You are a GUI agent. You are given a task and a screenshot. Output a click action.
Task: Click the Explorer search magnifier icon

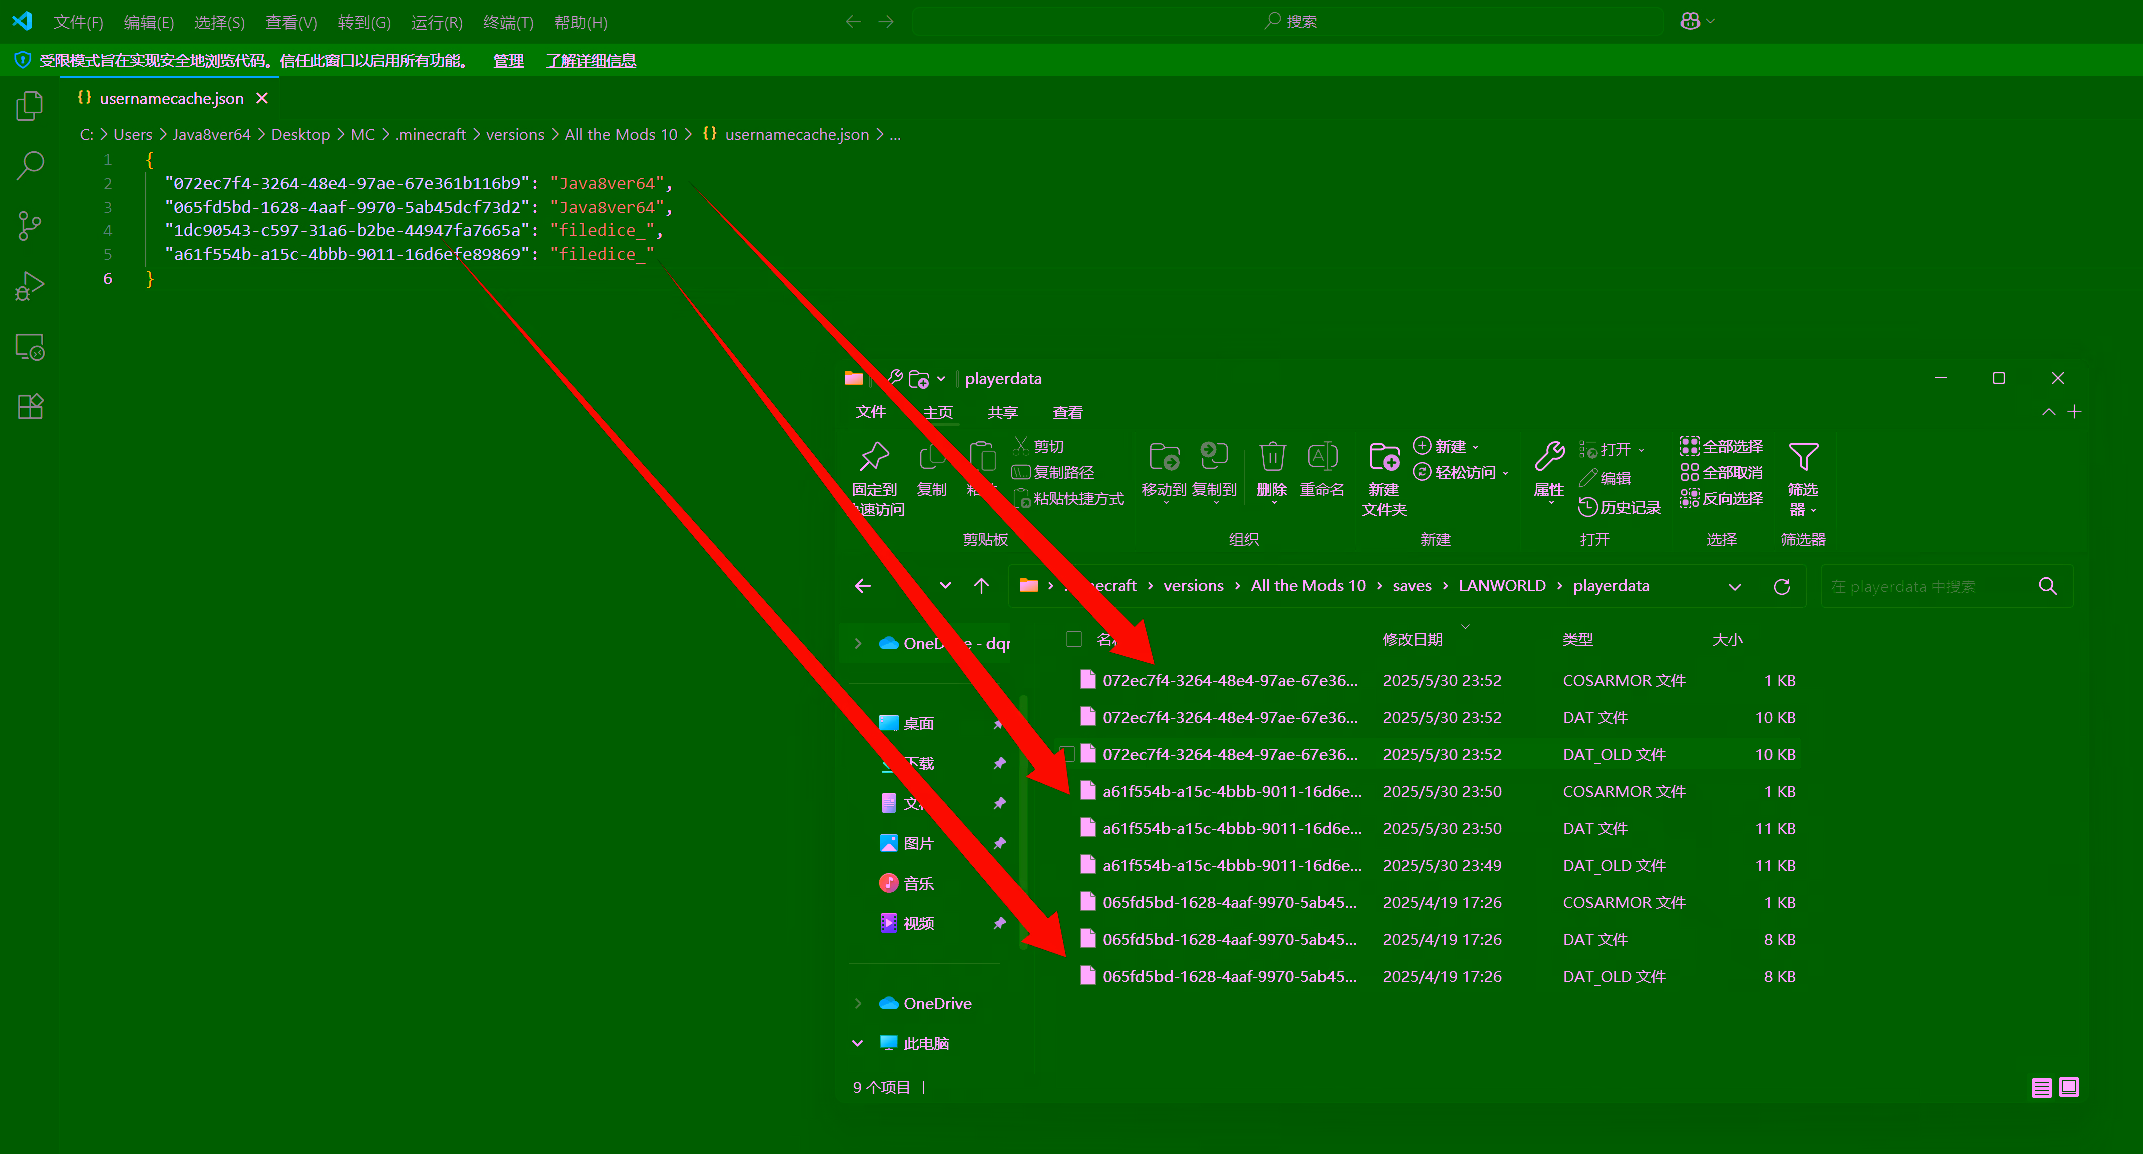coord(2048,587)
